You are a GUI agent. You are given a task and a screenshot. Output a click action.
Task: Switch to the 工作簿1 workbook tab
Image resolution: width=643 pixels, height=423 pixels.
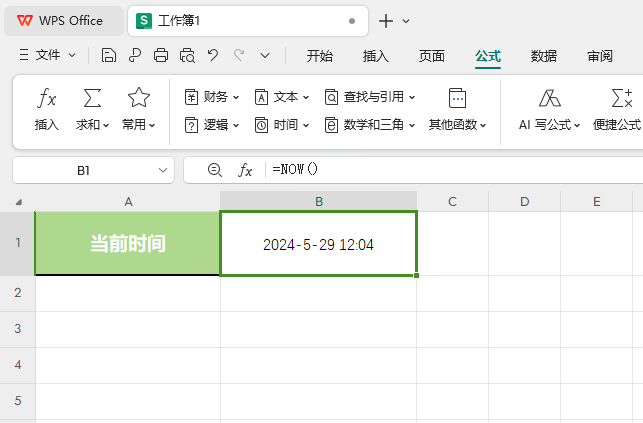pos(248,21)
